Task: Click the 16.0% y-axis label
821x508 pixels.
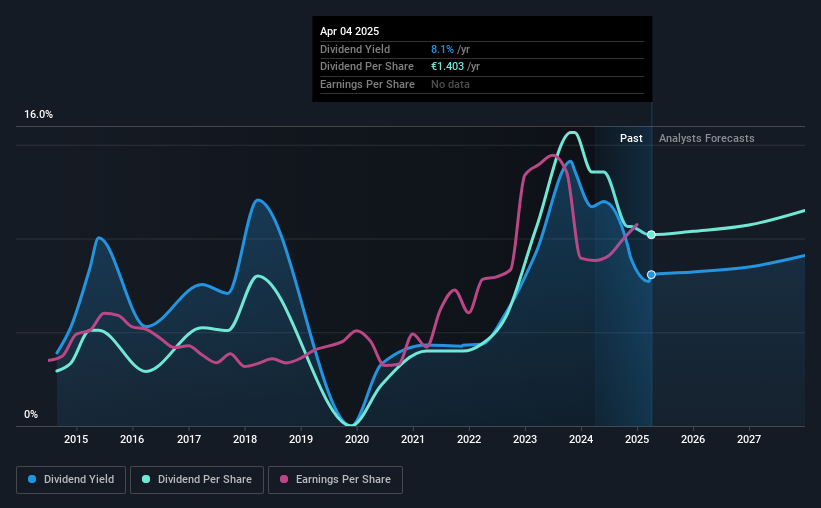Action: coord(38,115)
